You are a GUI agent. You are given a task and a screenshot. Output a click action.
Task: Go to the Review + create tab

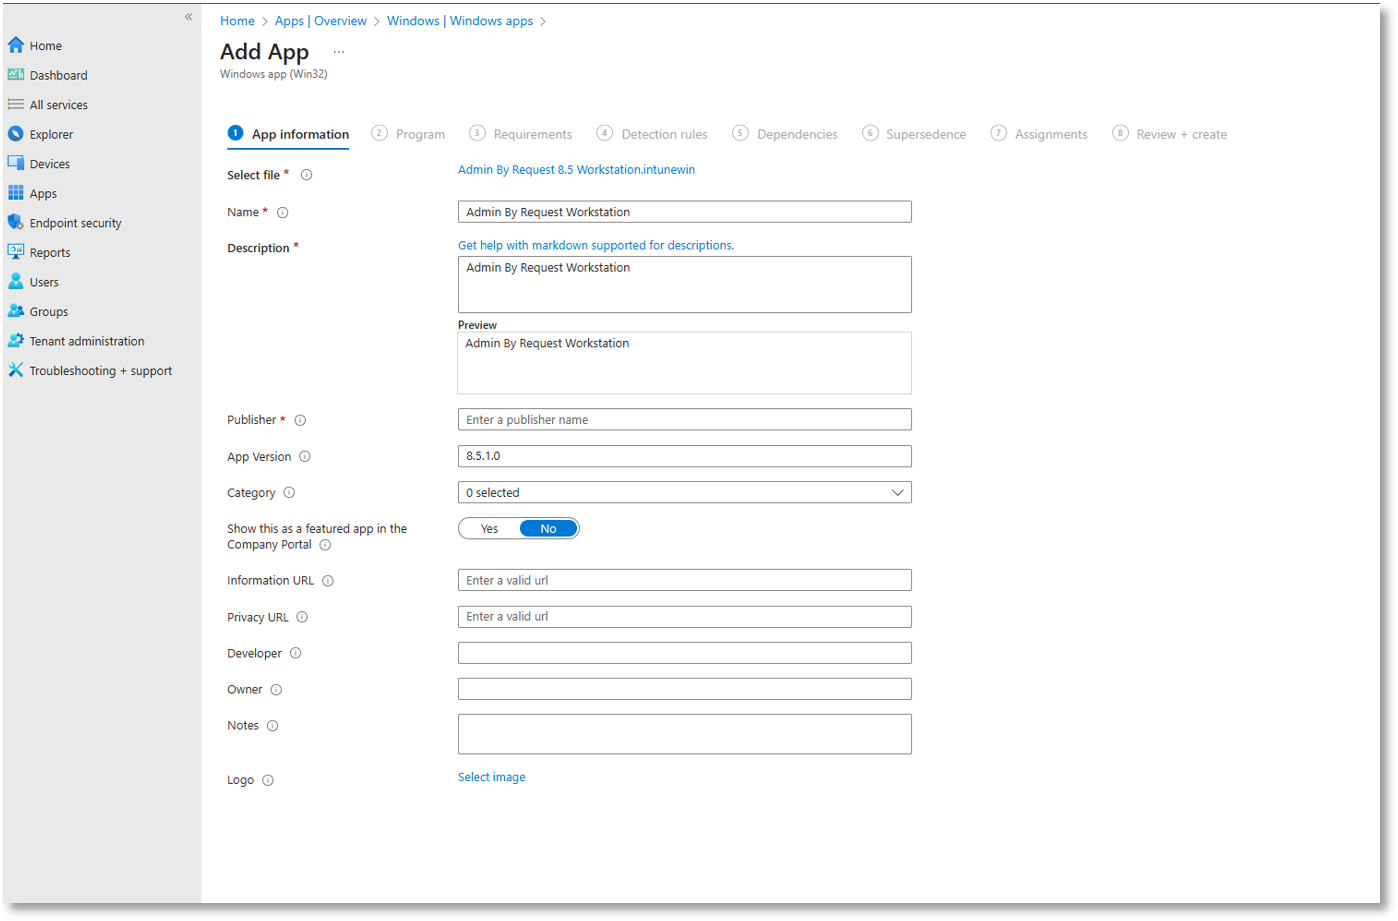pyautogui.click(x=1170, y=134)
